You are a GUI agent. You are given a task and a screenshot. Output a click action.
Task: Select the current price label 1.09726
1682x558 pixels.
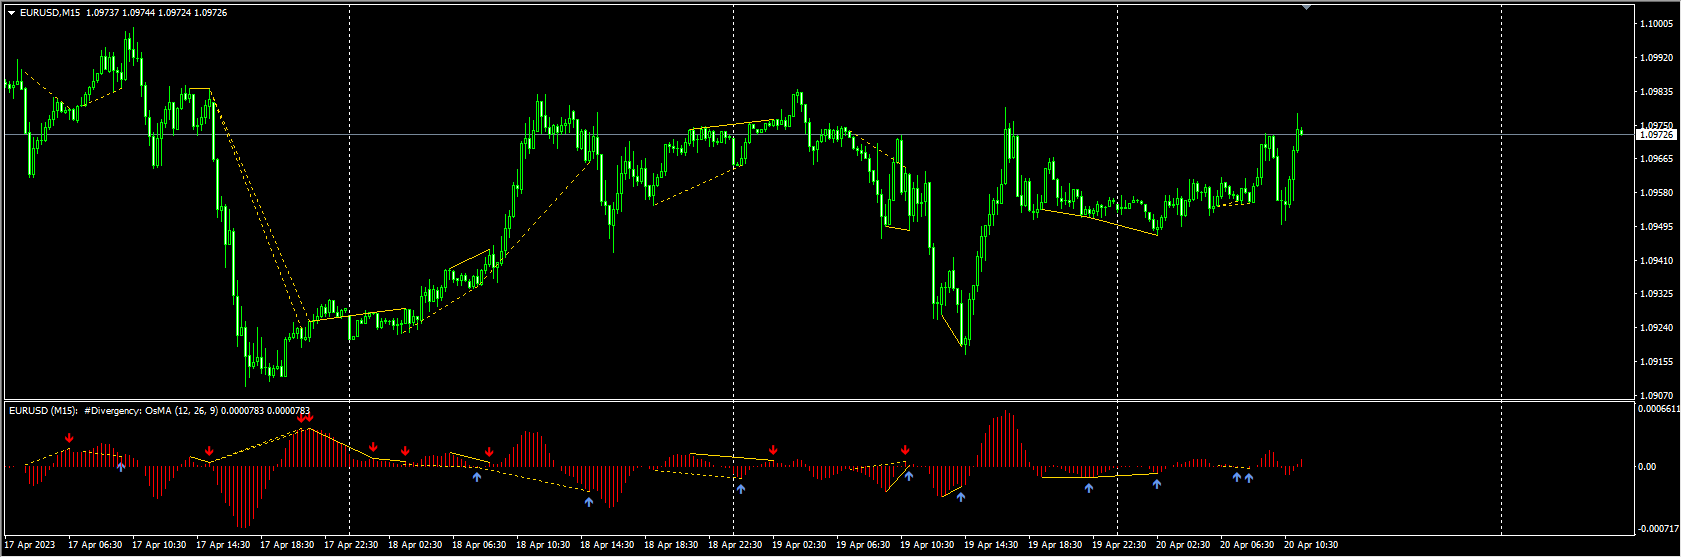1657,134
